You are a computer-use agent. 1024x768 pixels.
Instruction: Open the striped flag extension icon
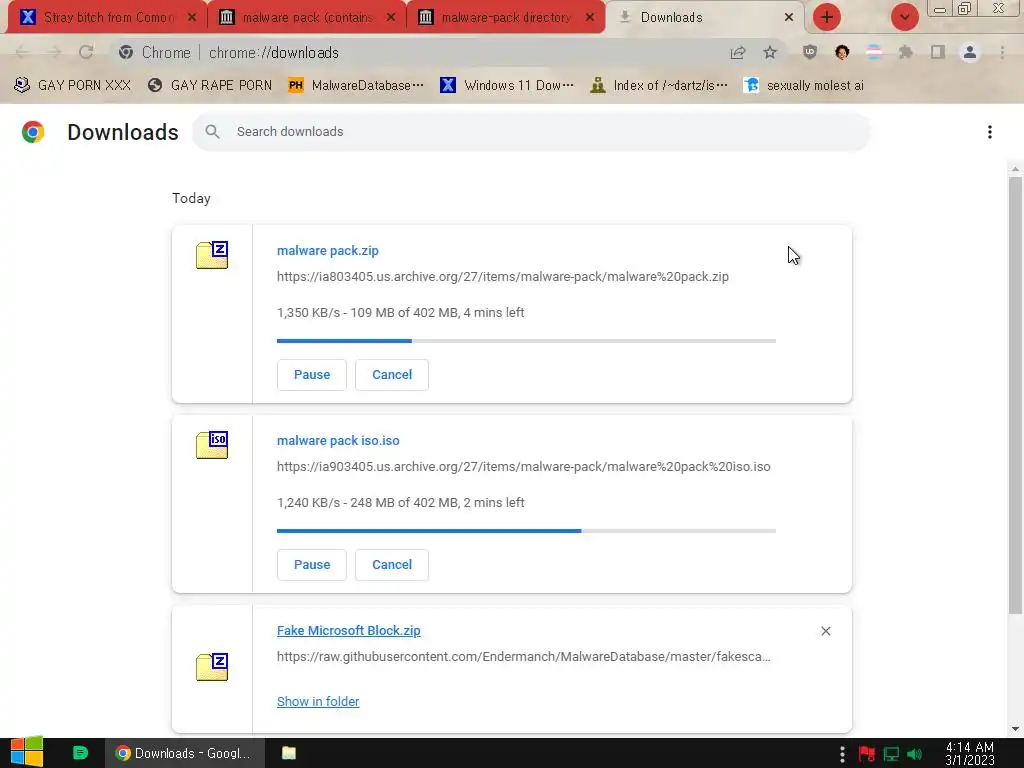(x=874, y=52)
